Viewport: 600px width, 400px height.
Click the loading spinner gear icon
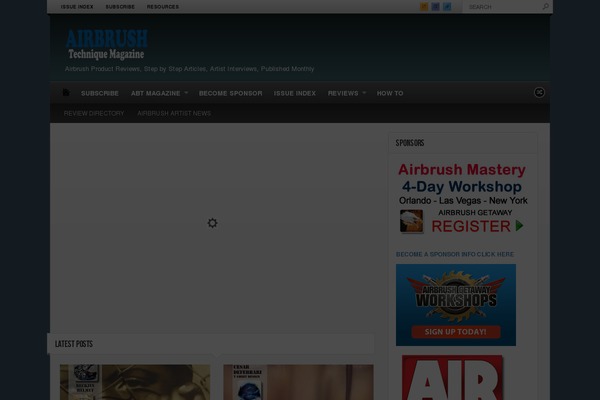pos(212,223)
